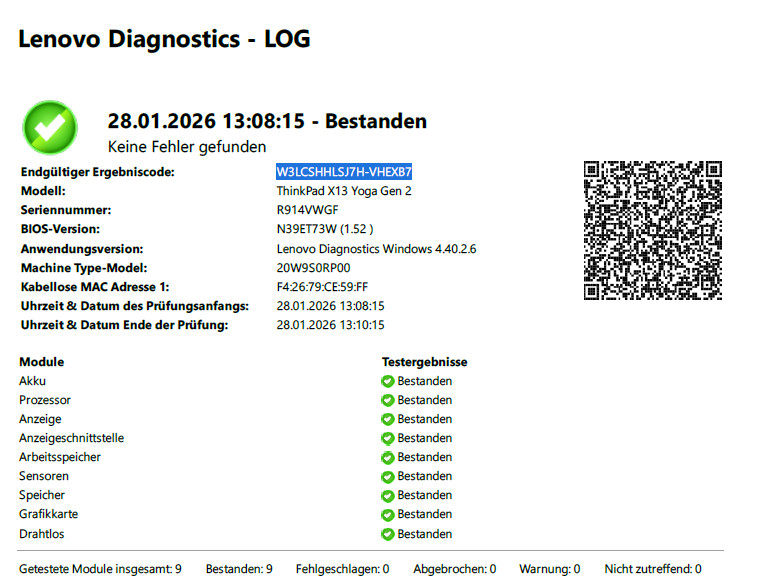The height and width of the screenshot is (586, 767).
Task: Click the 'Module' column header
Action: point(42,362)
